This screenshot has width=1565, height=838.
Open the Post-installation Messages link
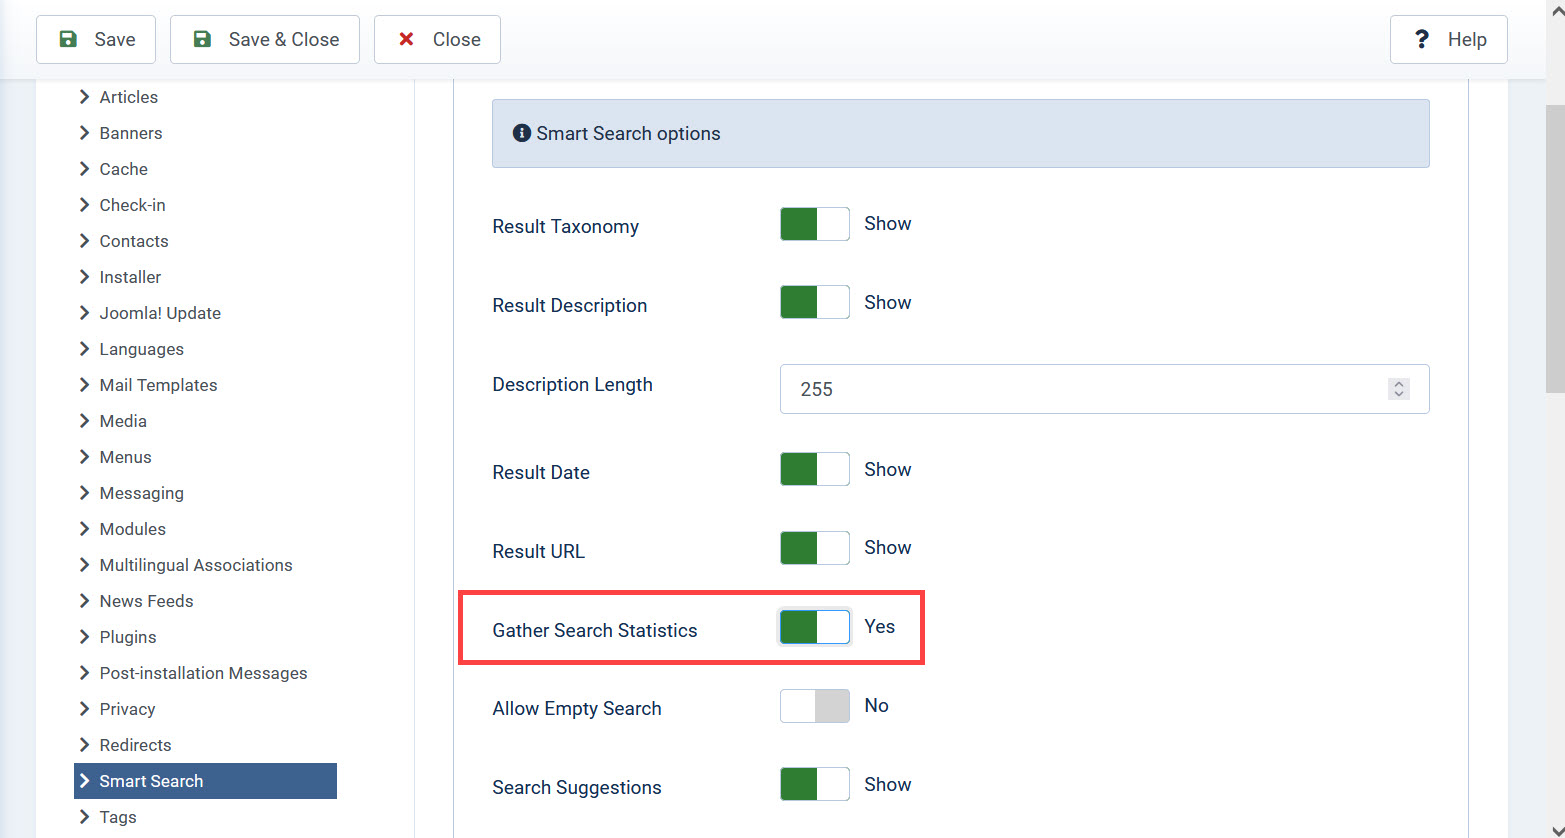point(203,673)
